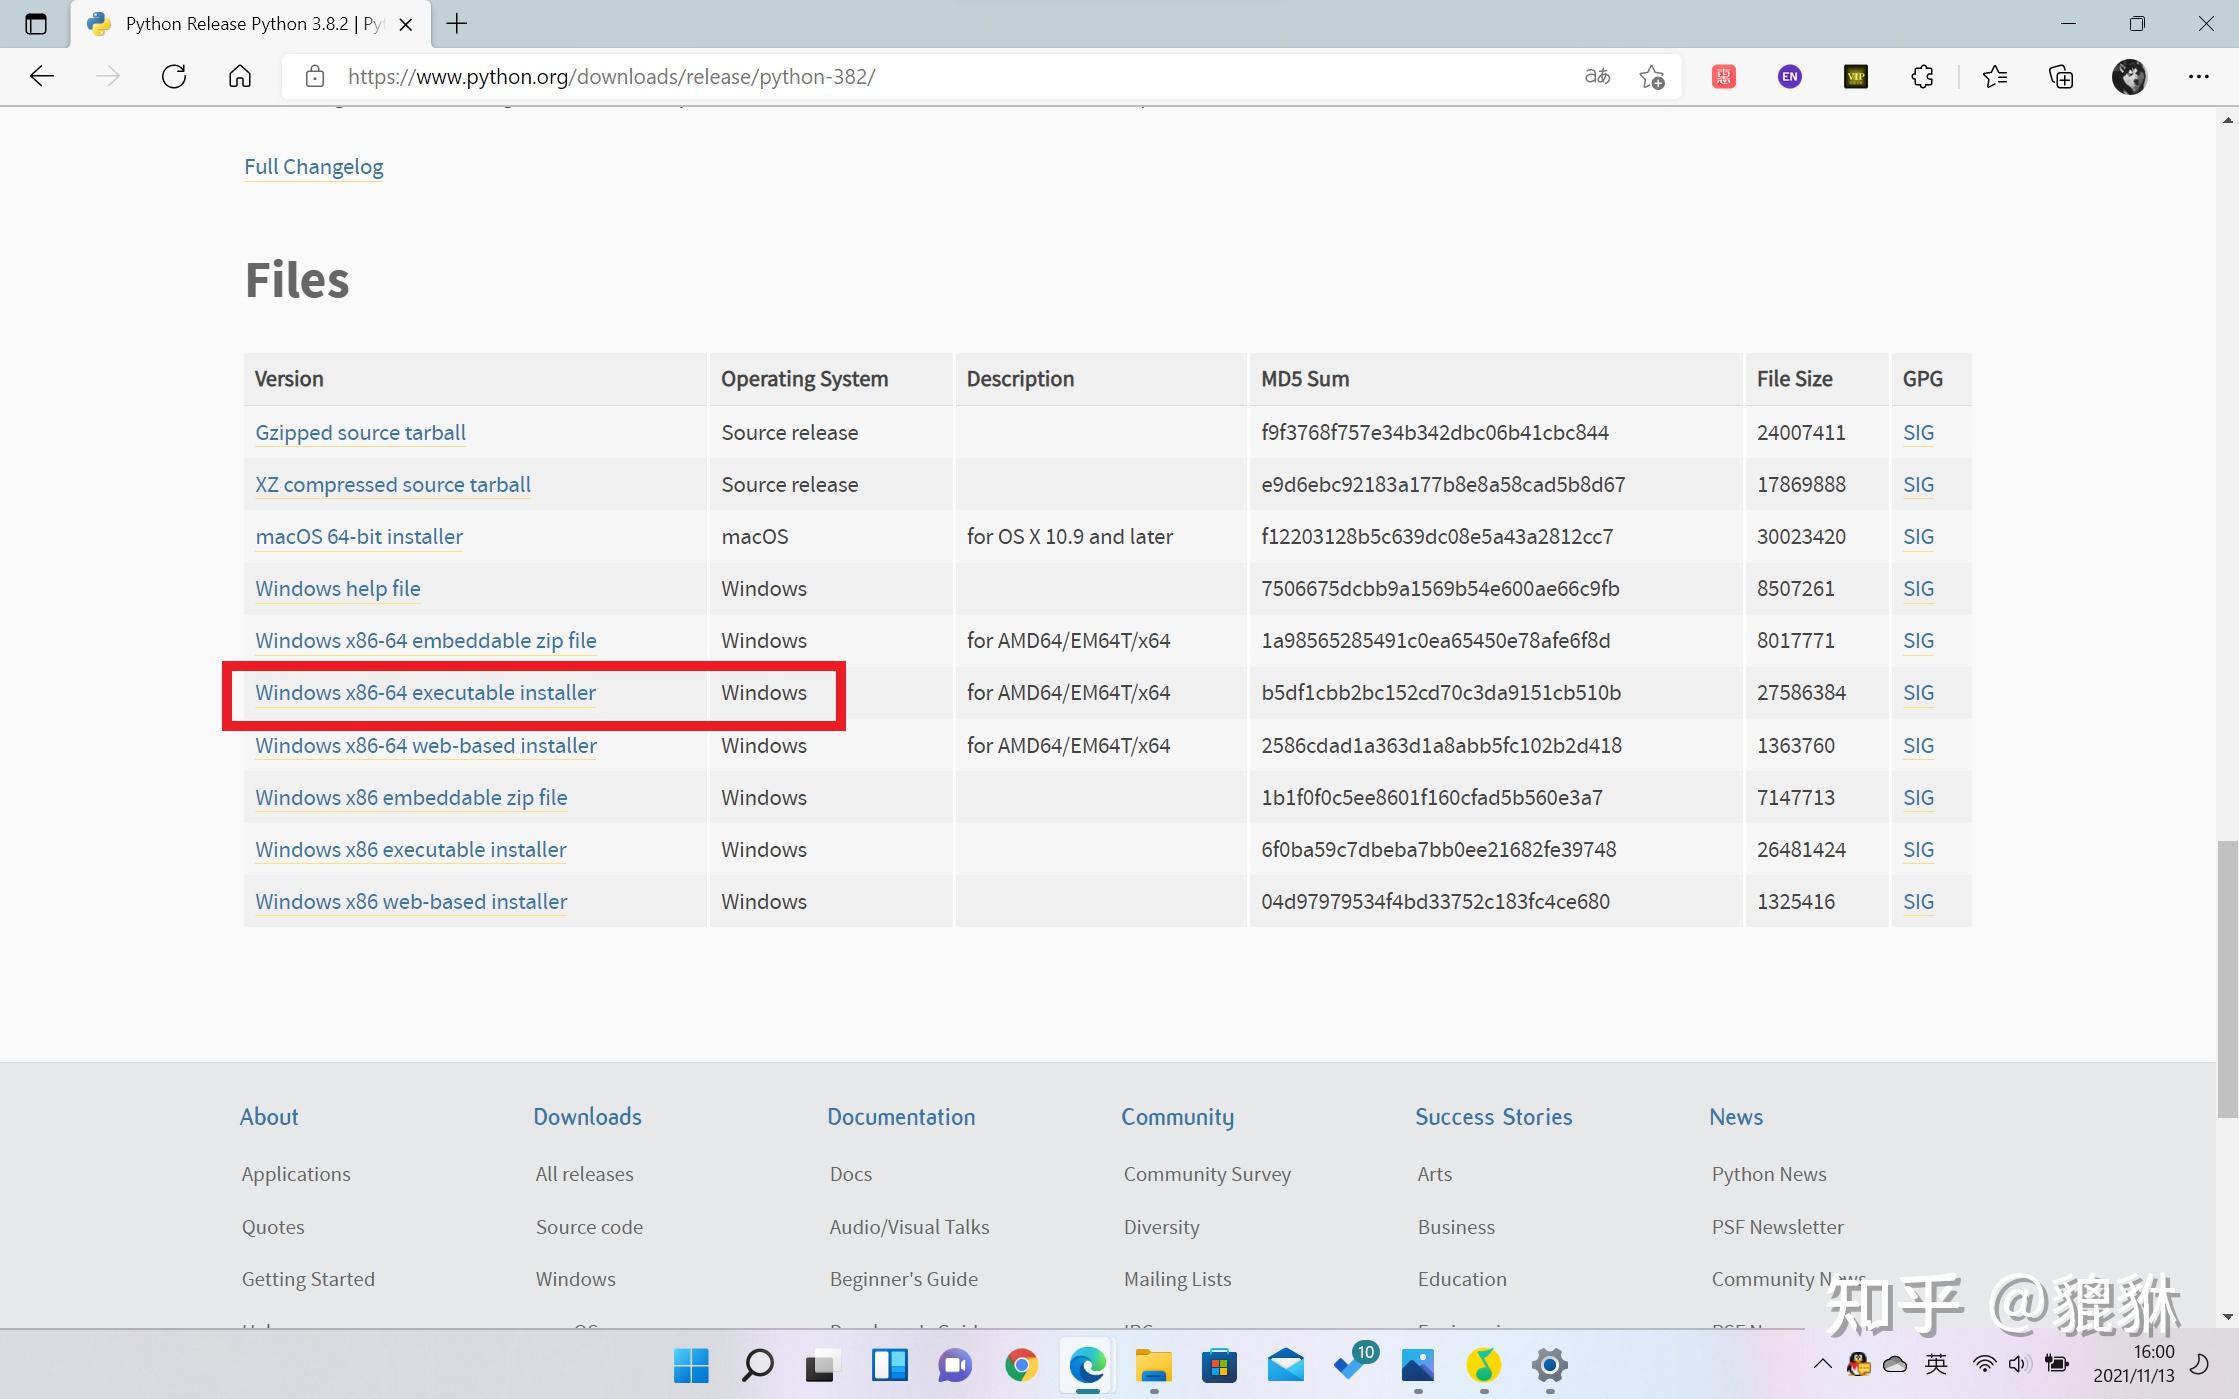This screenshot has height=1399, width=2239.
Task: Open the Extensions puzzle icon
Action: (1922, 77)
